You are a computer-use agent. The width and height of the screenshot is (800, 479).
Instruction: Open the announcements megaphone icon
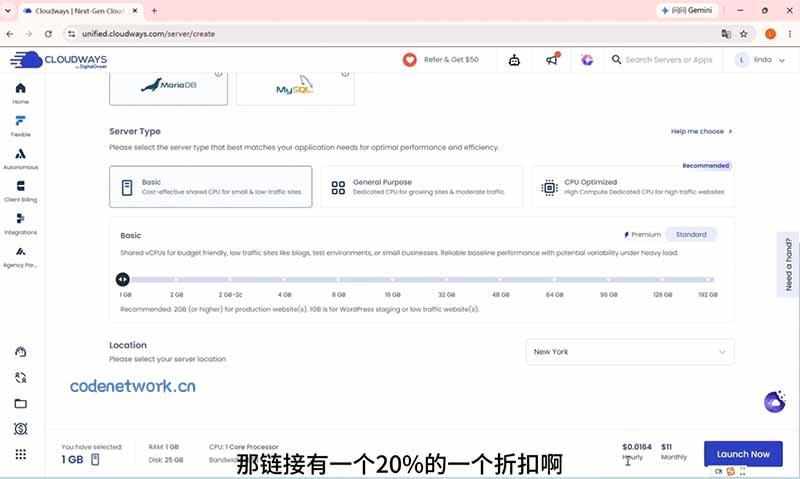[552, 59]
